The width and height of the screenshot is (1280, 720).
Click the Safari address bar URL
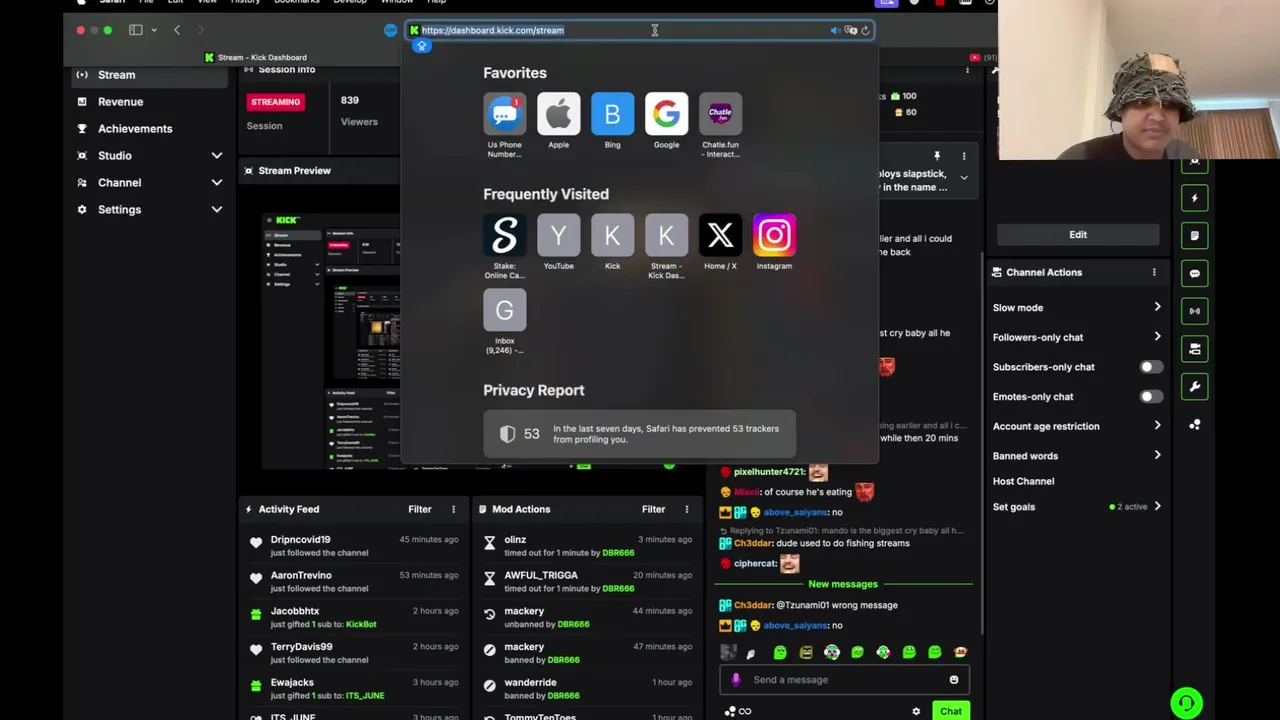coord(492,30)
